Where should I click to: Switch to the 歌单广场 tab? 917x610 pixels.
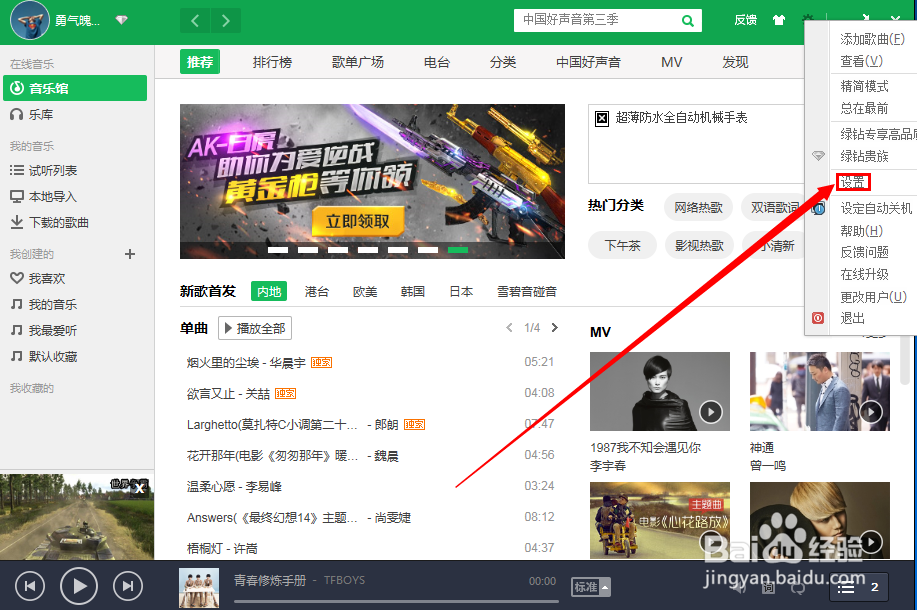point(357,62)
